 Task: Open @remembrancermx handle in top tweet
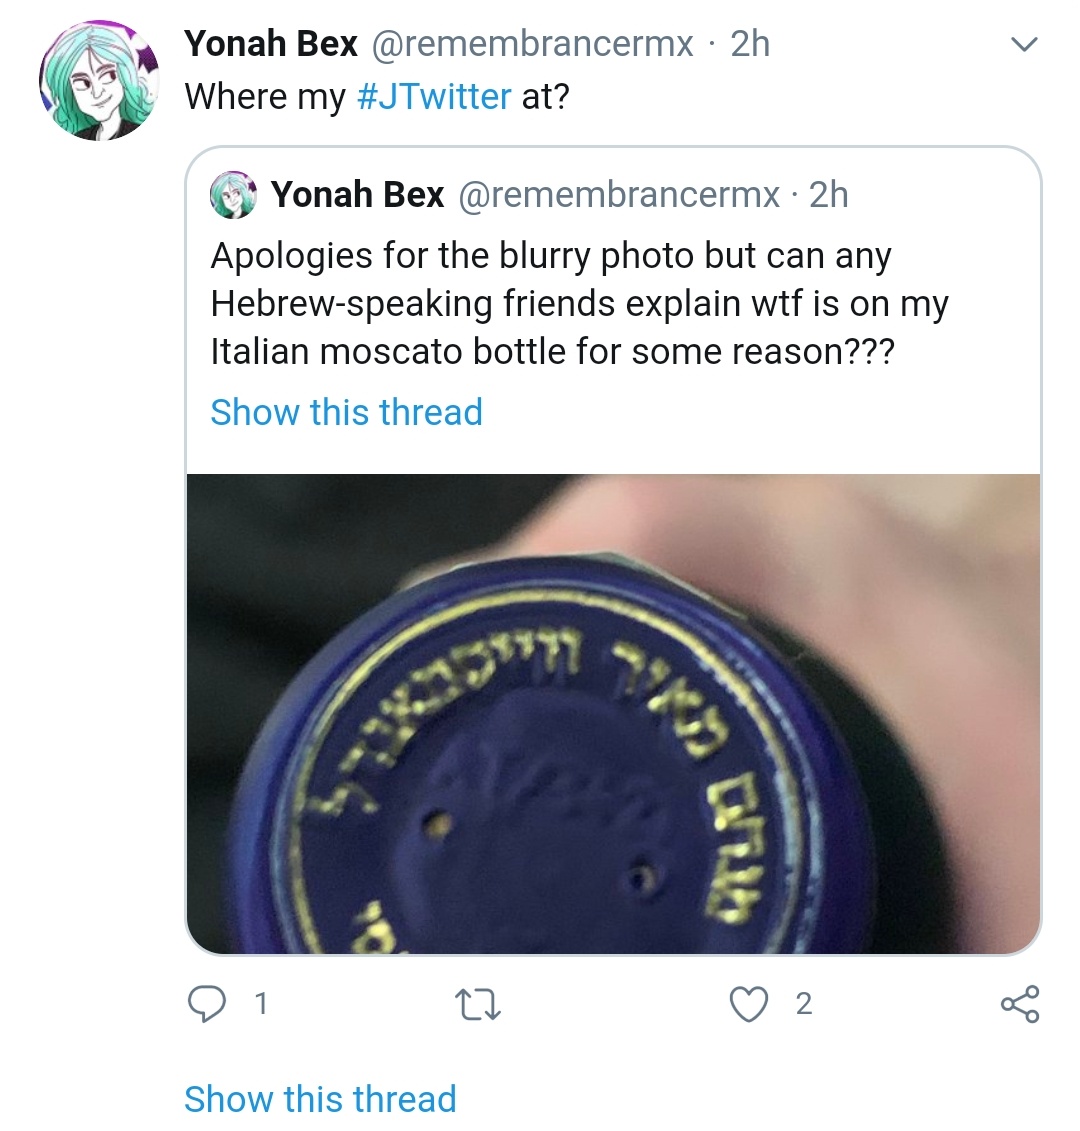click(x=532, y=44)
